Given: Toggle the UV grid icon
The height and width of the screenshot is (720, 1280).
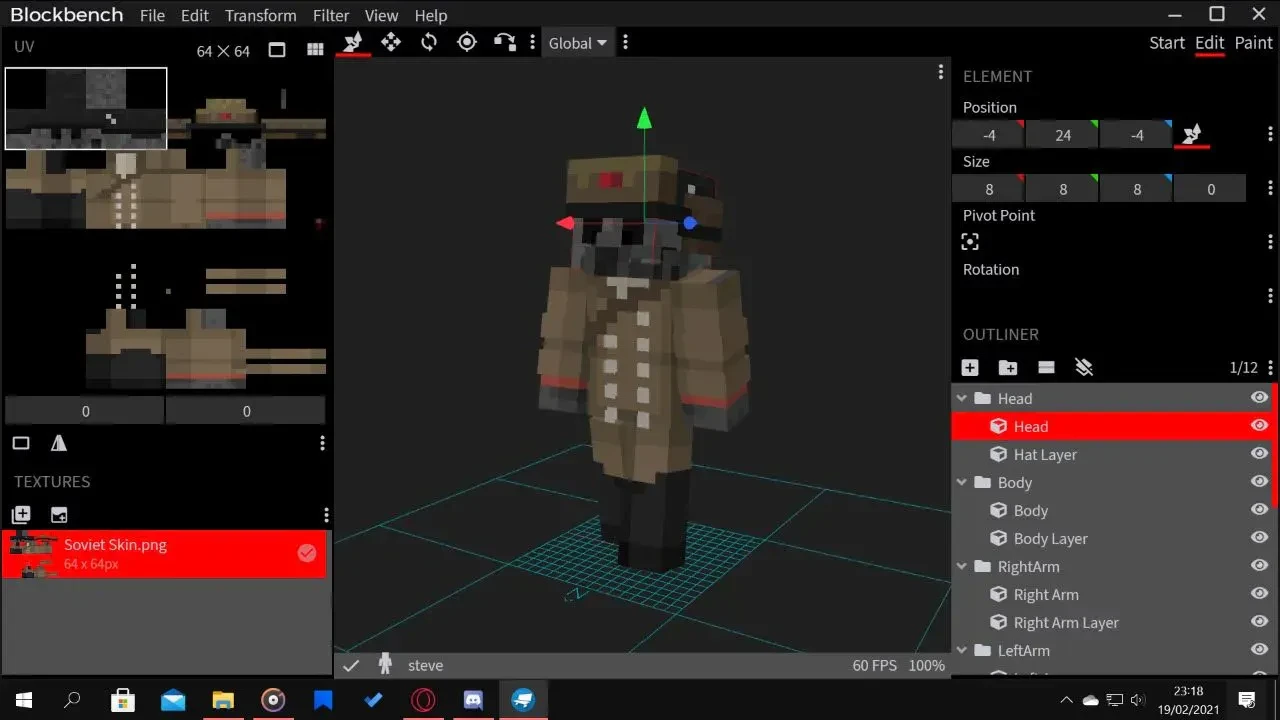Looking at the screenshot, I should (315, 50).
